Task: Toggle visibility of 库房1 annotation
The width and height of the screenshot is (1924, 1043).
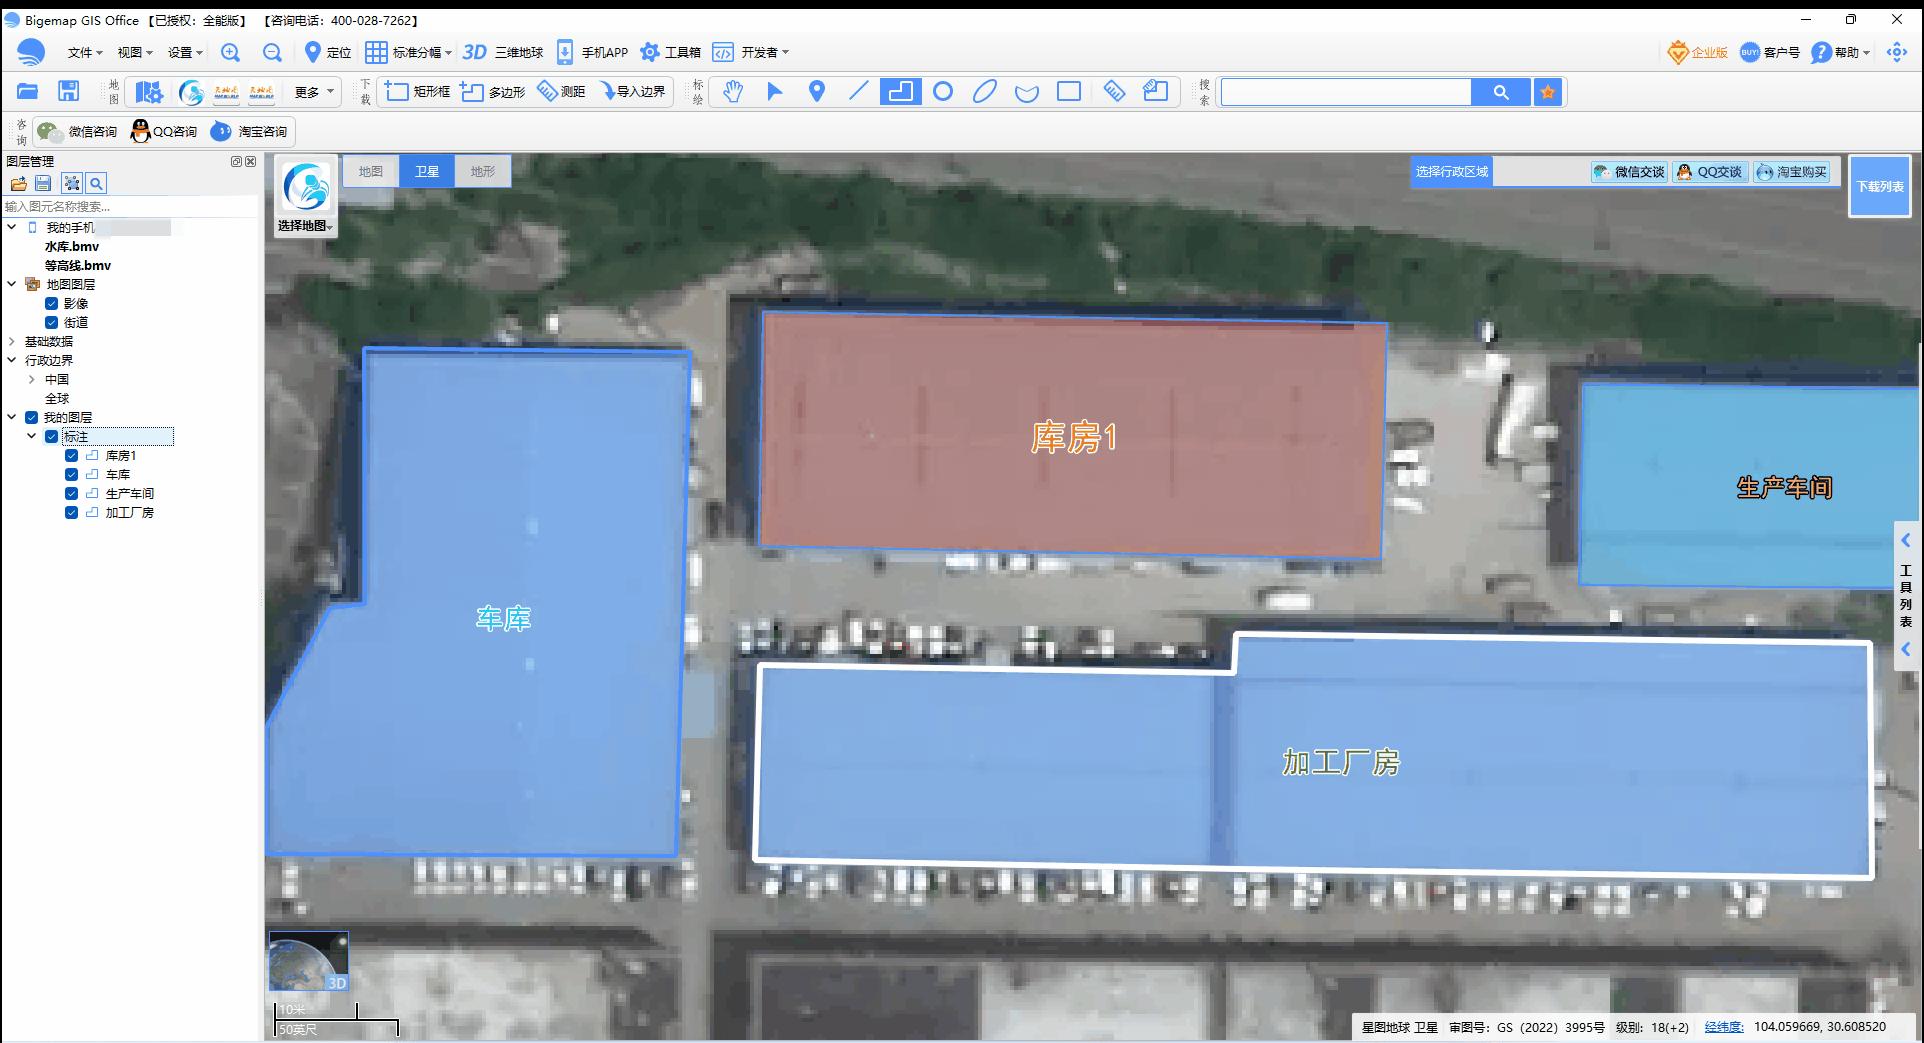Action: point(71,455)
